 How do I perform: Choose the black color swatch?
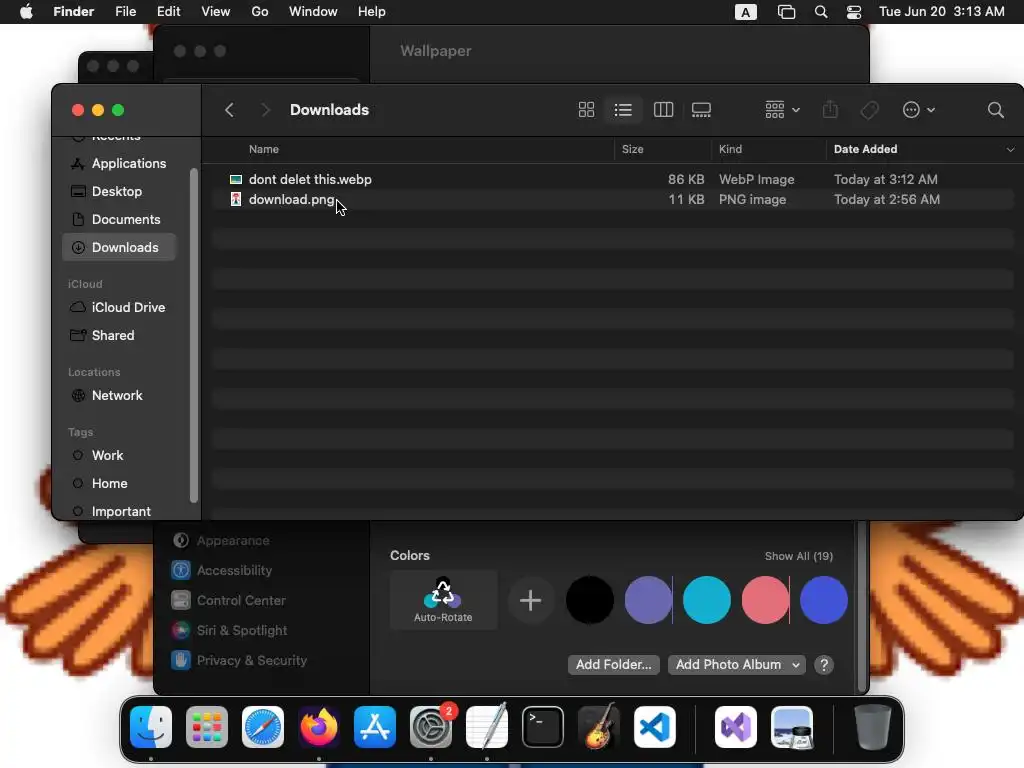(x=590, y=600)
